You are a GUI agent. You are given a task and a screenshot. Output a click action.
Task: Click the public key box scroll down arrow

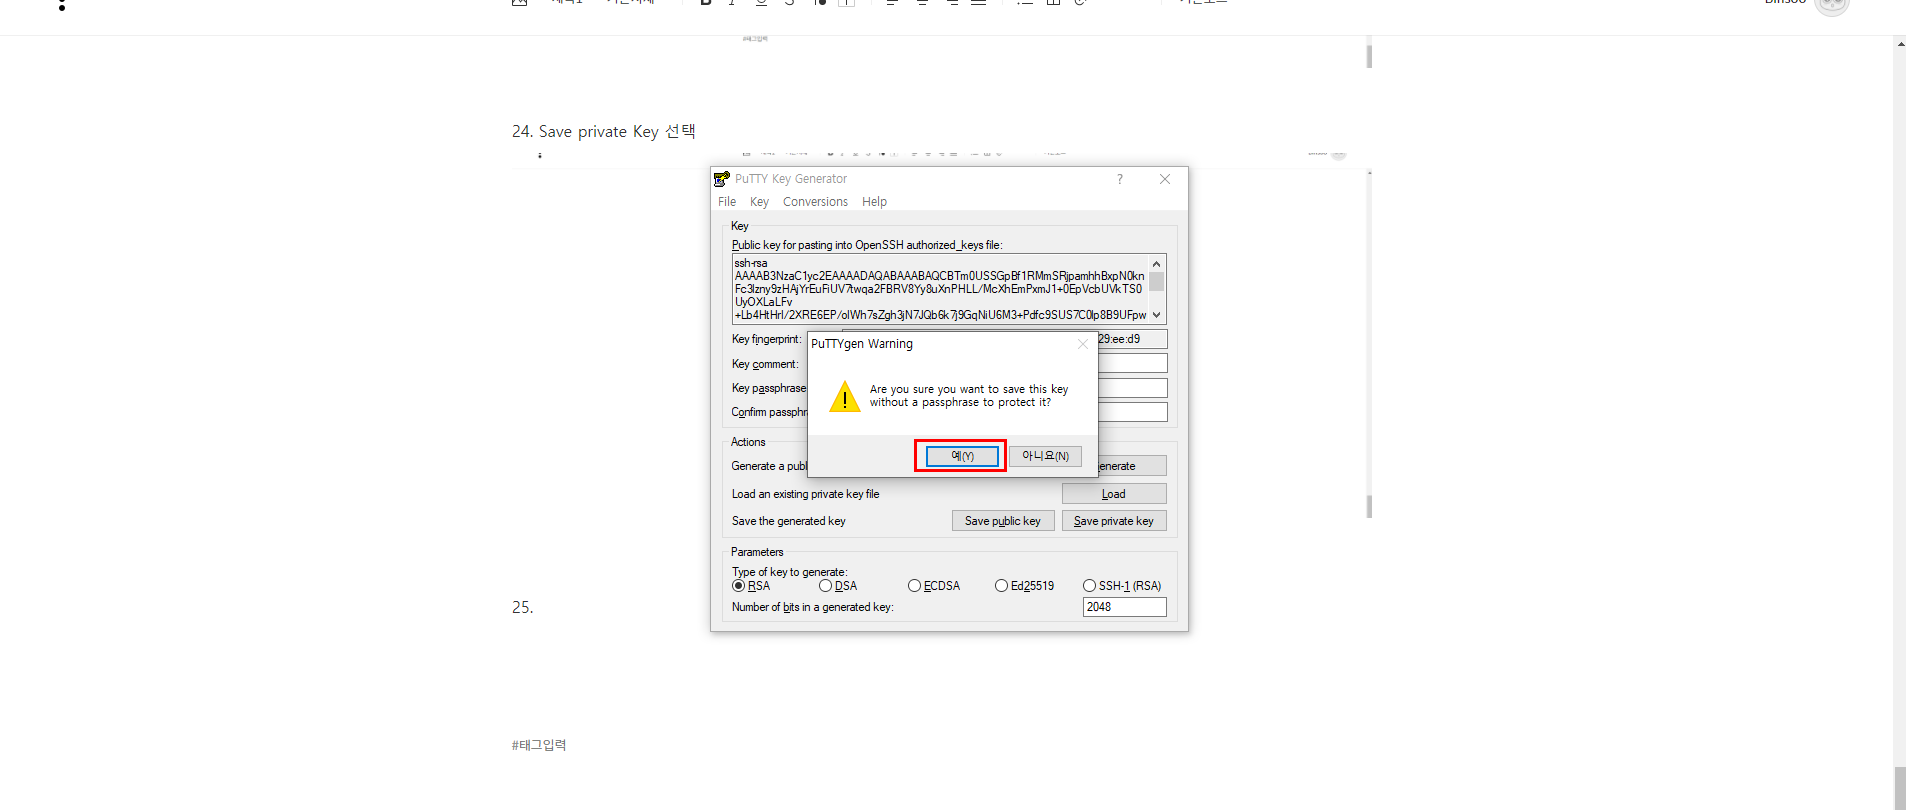pos(1157,315)
